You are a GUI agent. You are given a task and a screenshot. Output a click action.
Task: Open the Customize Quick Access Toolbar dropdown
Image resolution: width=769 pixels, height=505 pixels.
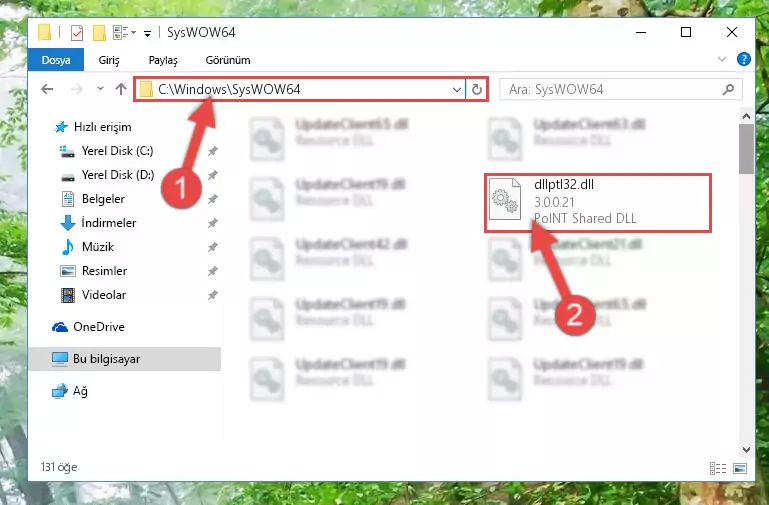coord(147,33)
